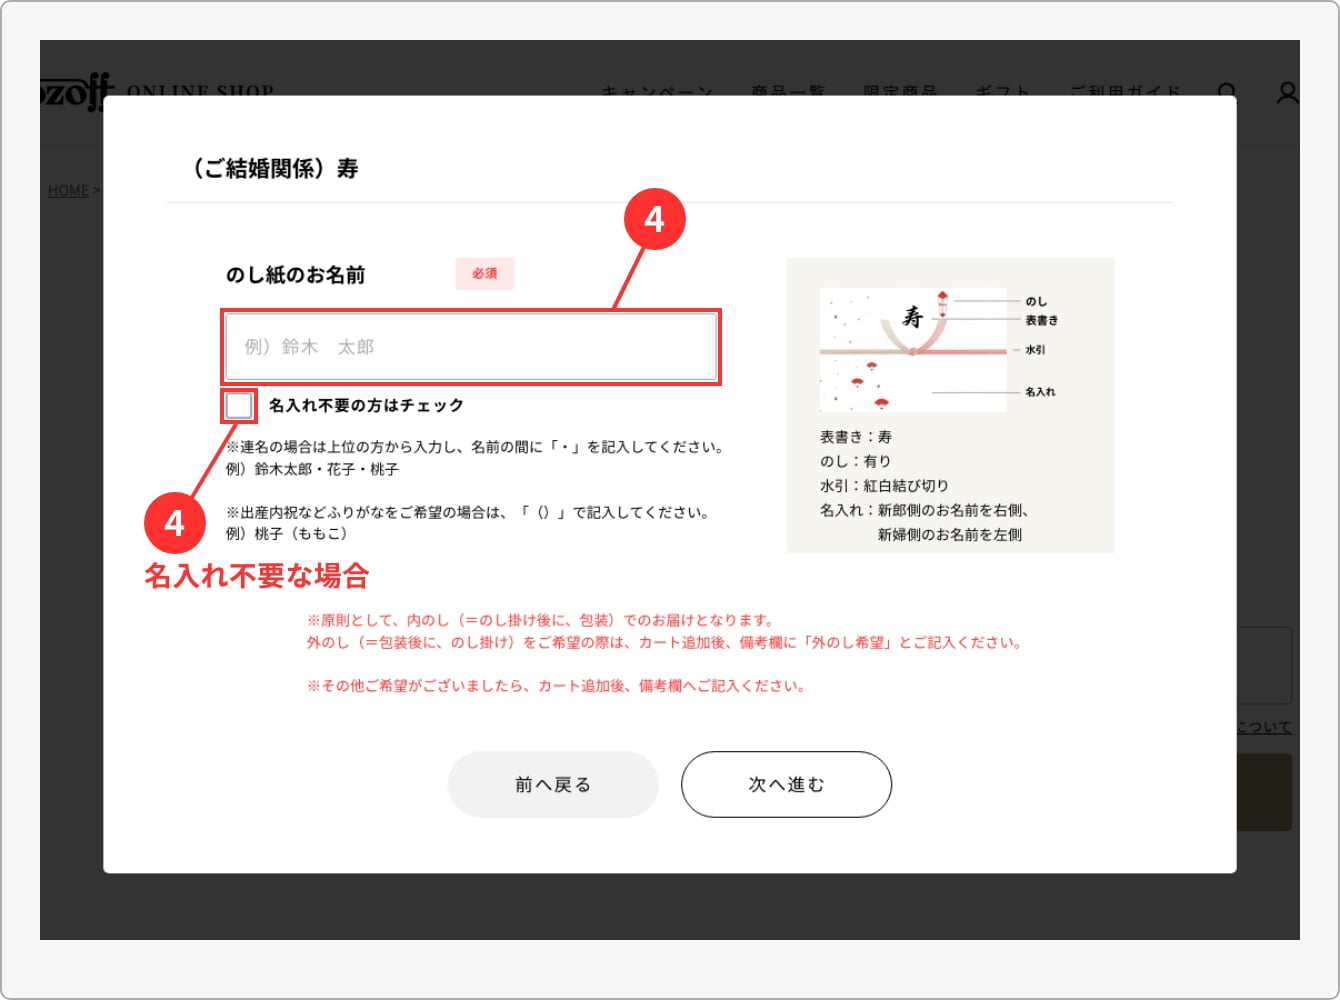
Task: Click the 寿 character on noshi preview
Action: [x=912, y=317]
